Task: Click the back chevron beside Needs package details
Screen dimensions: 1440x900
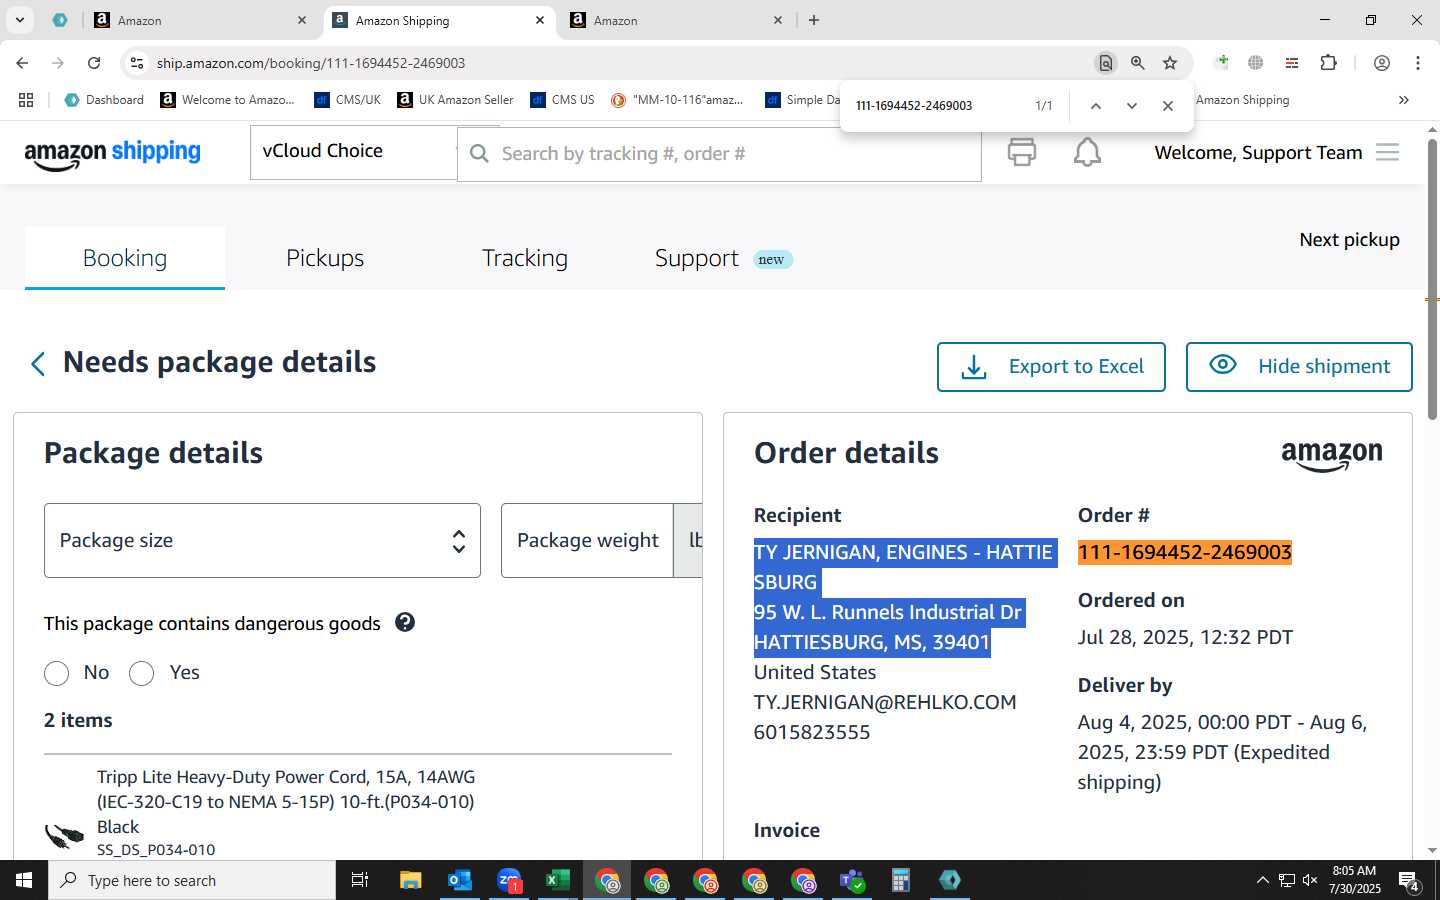Action: click(x=38, y=364)
